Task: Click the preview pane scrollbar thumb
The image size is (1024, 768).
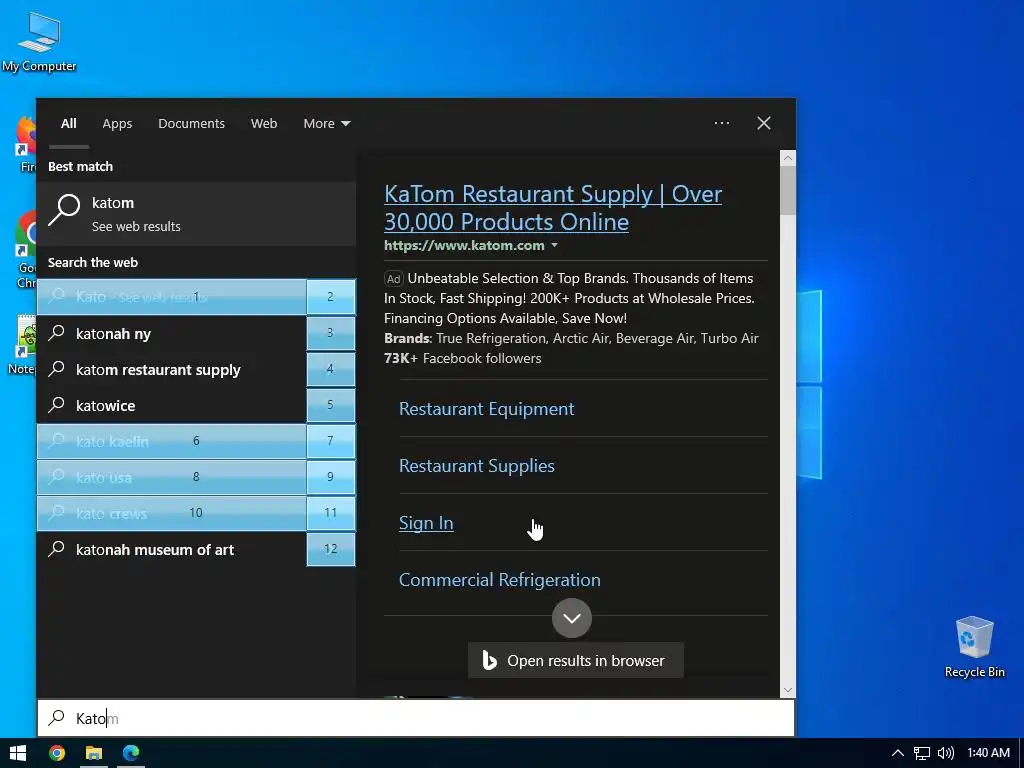Action: pyautogui.click(x=788, y=189)
